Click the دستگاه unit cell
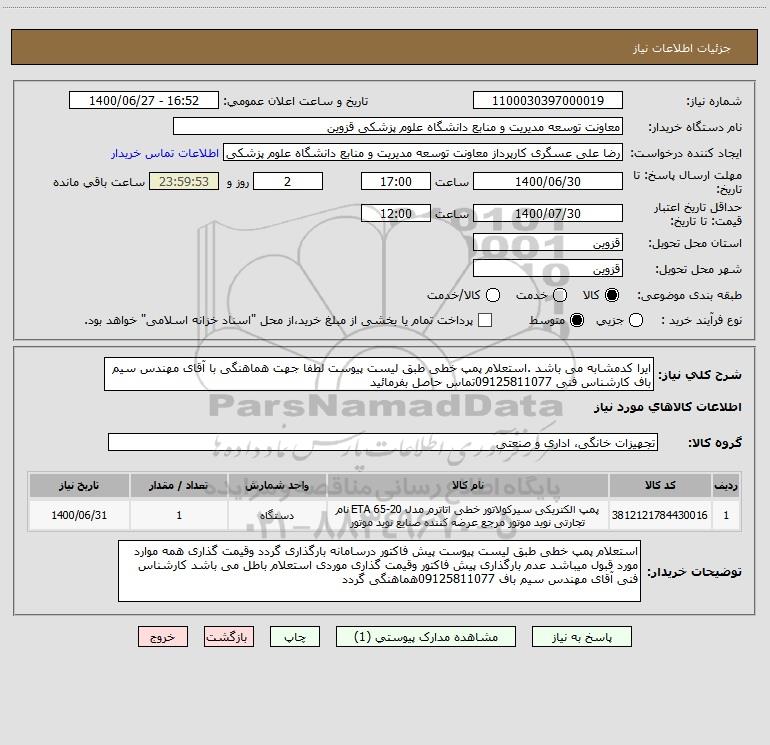The image size is (770, 745). coord(277,515)
